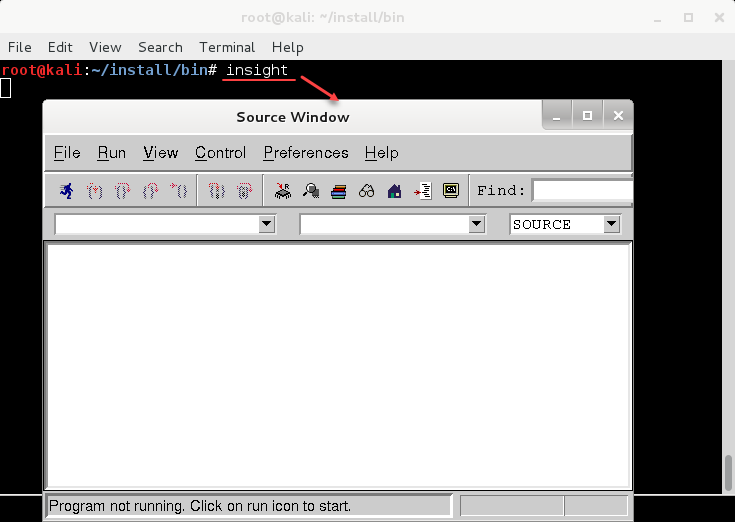Click into the Find text field
This screenshot has height=522, width=735.
pos(582,190)
